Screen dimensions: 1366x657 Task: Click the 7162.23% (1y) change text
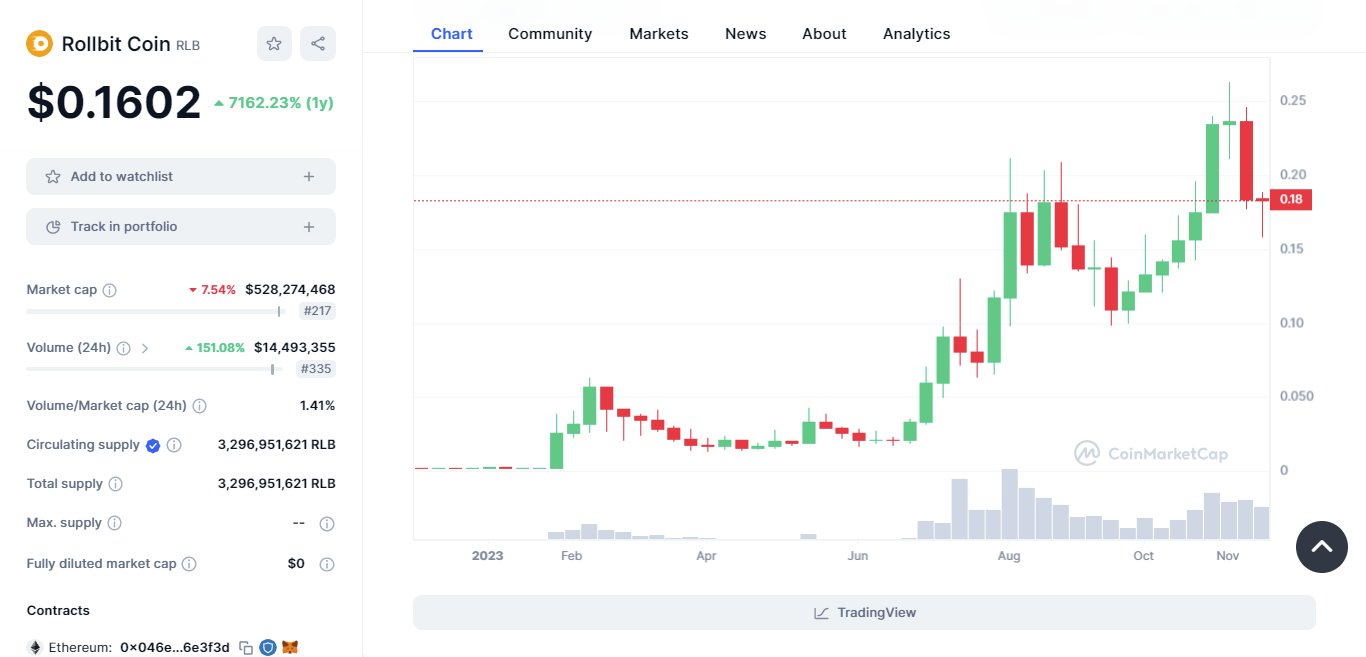click(273, 102)
